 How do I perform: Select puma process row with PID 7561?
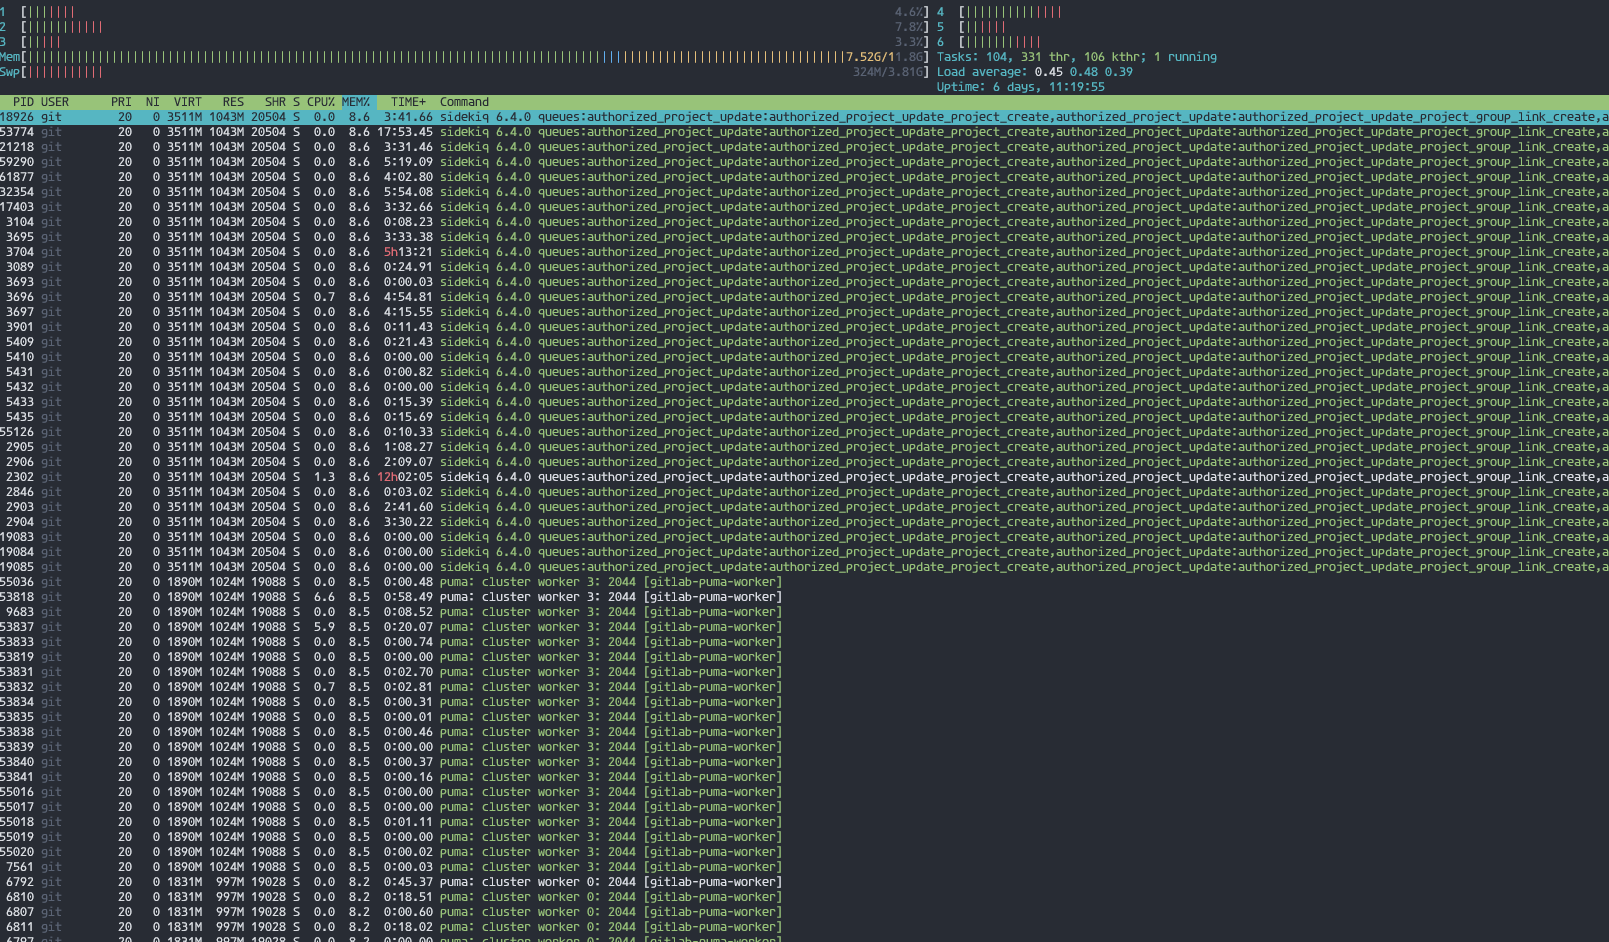[804, 867]
